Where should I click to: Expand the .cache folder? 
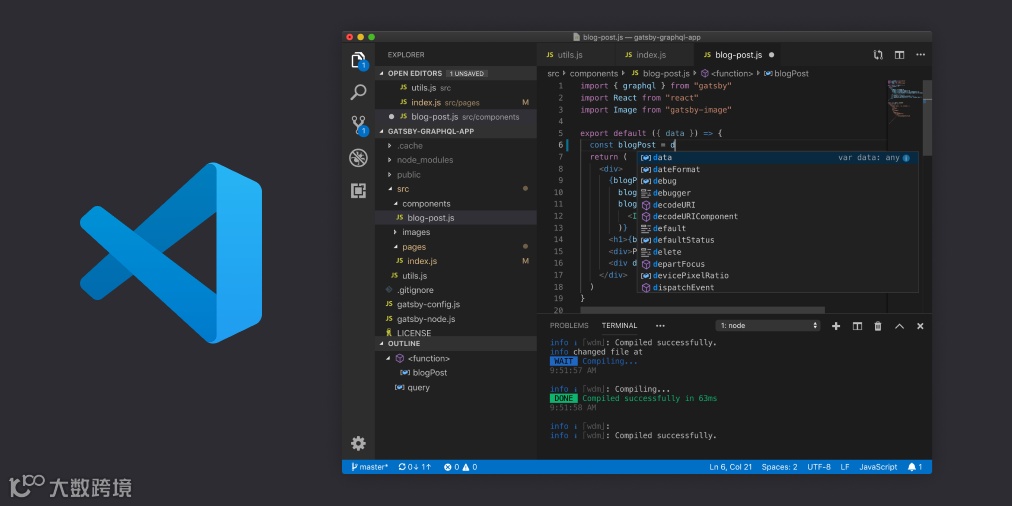click(456, 146)
